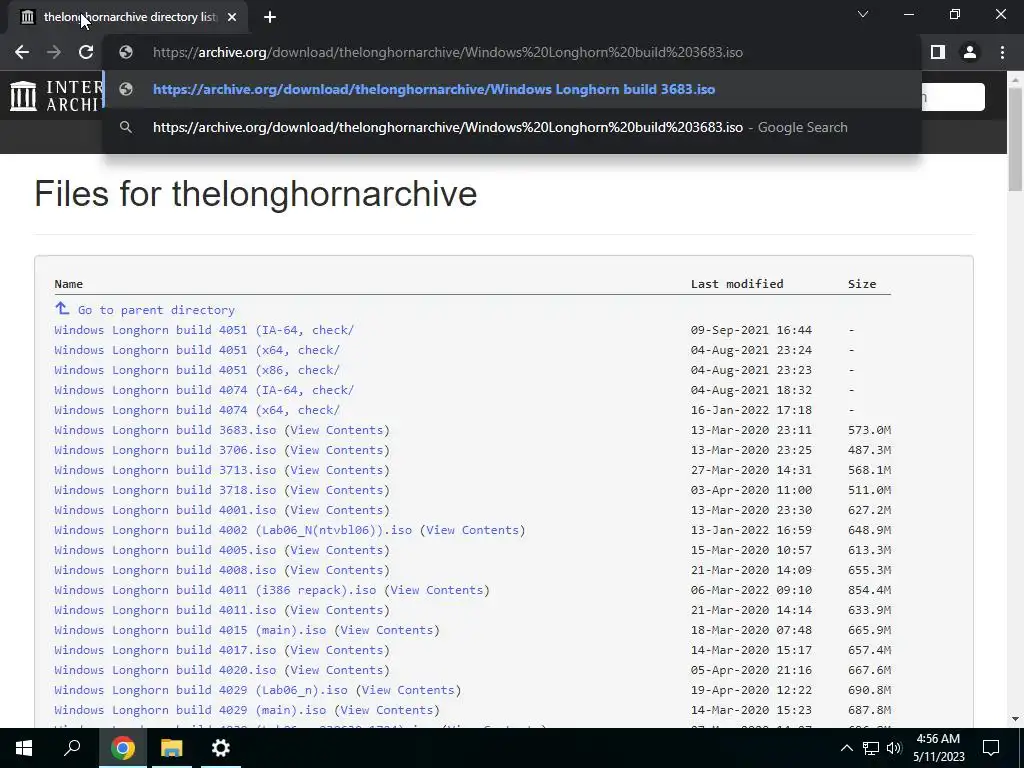The image size is (1024, 768).
Task: Open the tab search chevron
Action: coord(863,14)
